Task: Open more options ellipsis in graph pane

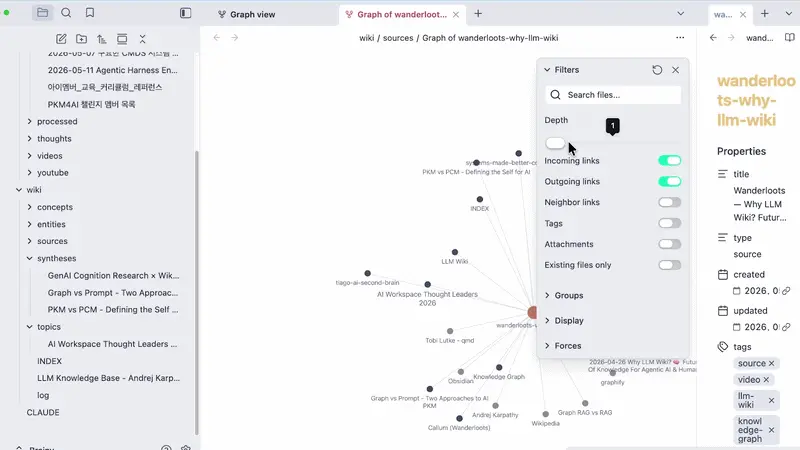Action: pos(680,38)
